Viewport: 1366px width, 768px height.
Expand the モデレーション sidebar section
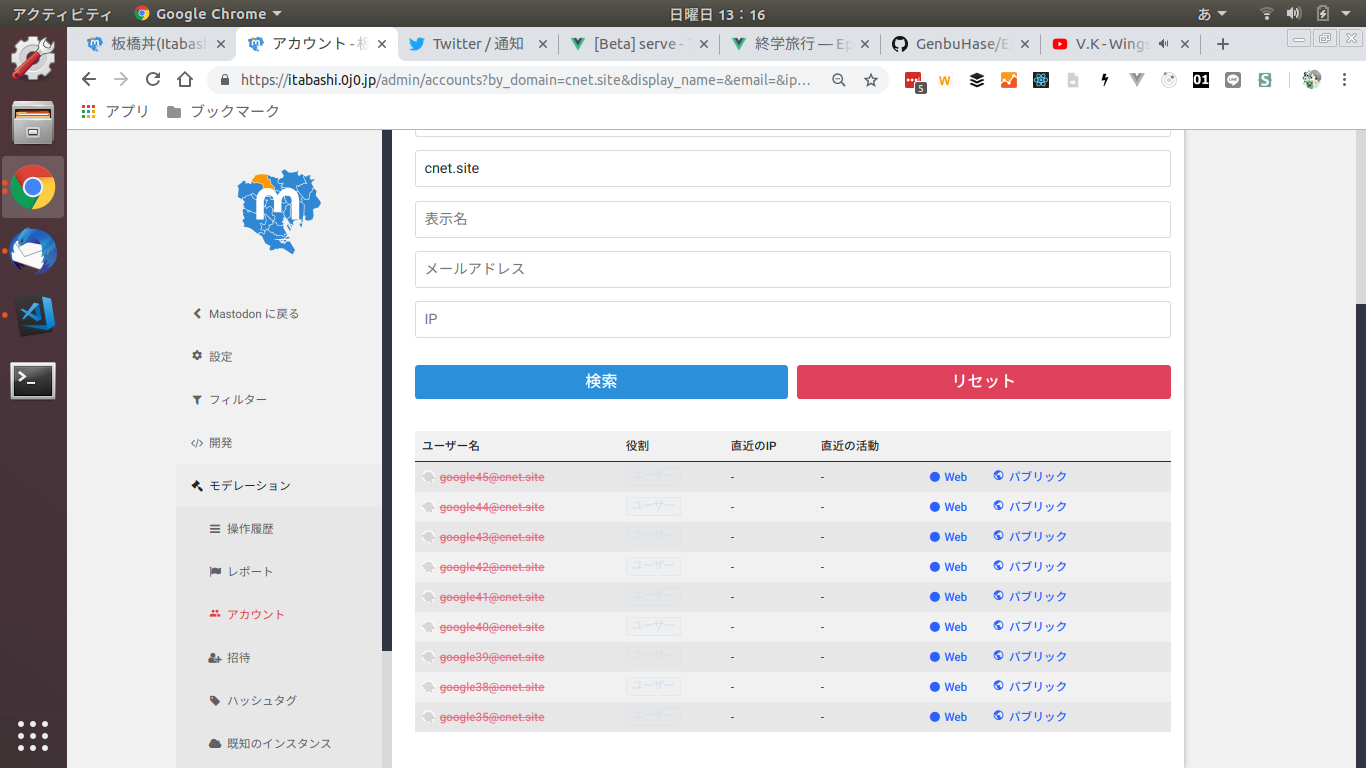point(249,486)
